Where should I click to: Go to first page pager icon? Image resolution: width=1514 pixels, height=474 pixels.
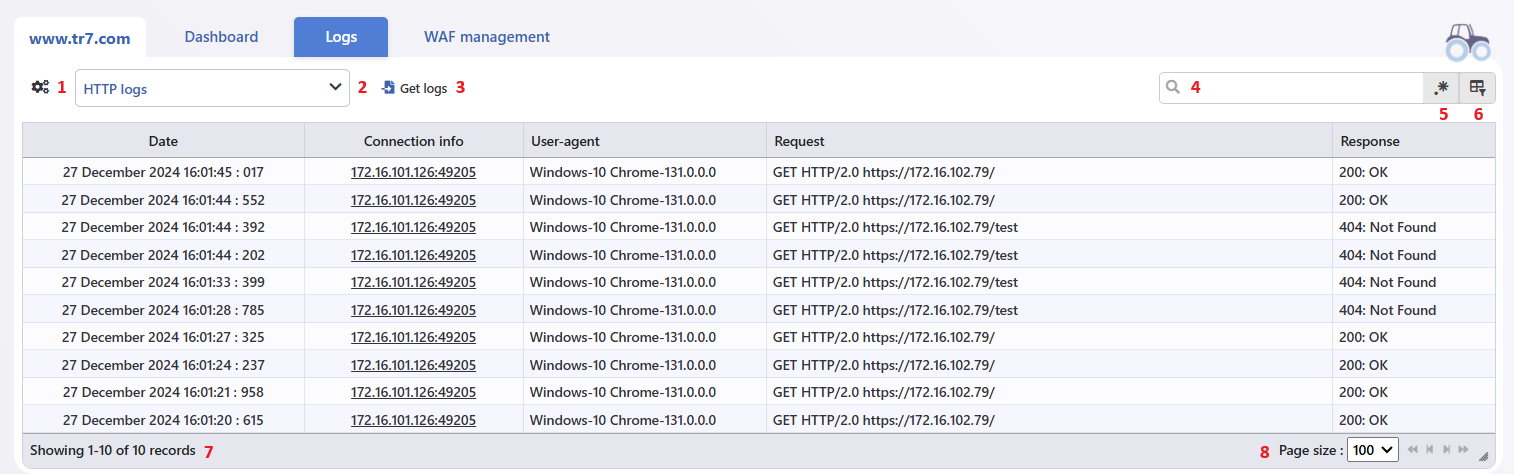(1413, 450)
